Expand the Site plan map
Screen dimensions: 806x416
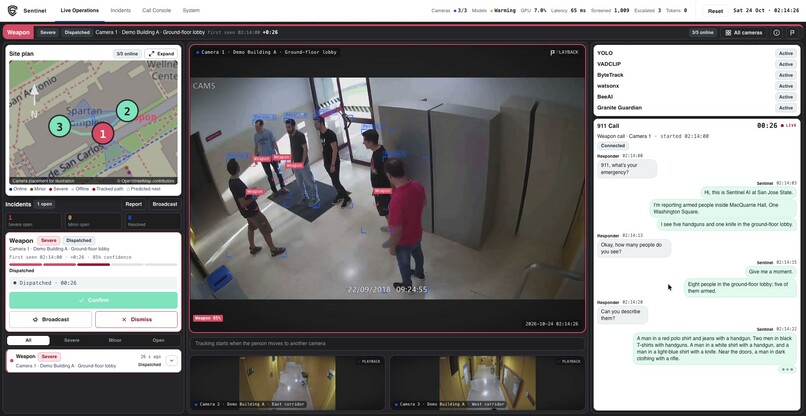coord(161,53)
